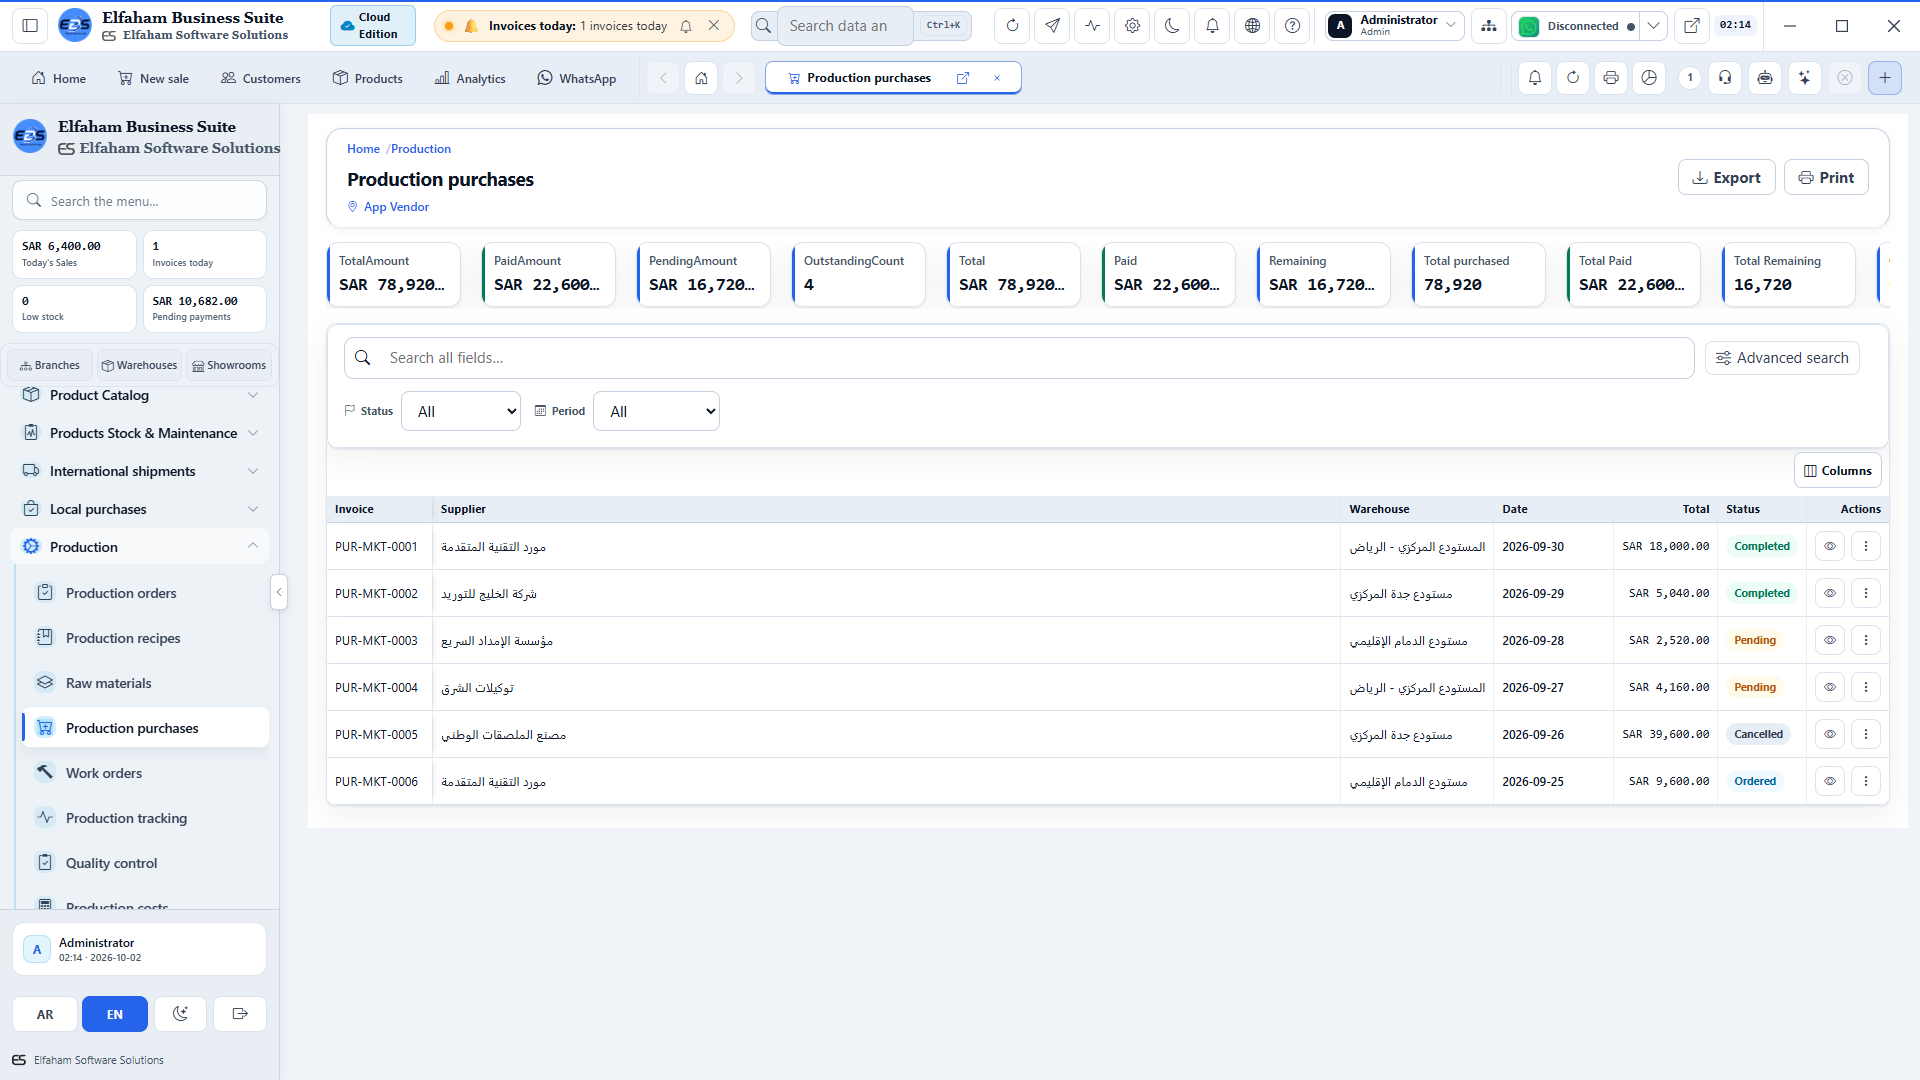Open the Administrator account dropdown
Screen dimensions: 1920x1080
click(x=1394, y=26)
